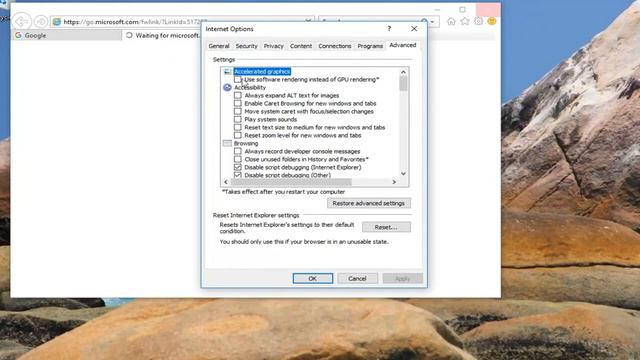Enable Play system sounds checkbox
Image resolution: width=640 pixels, height=360 pixels.
[x=238, y=119]
